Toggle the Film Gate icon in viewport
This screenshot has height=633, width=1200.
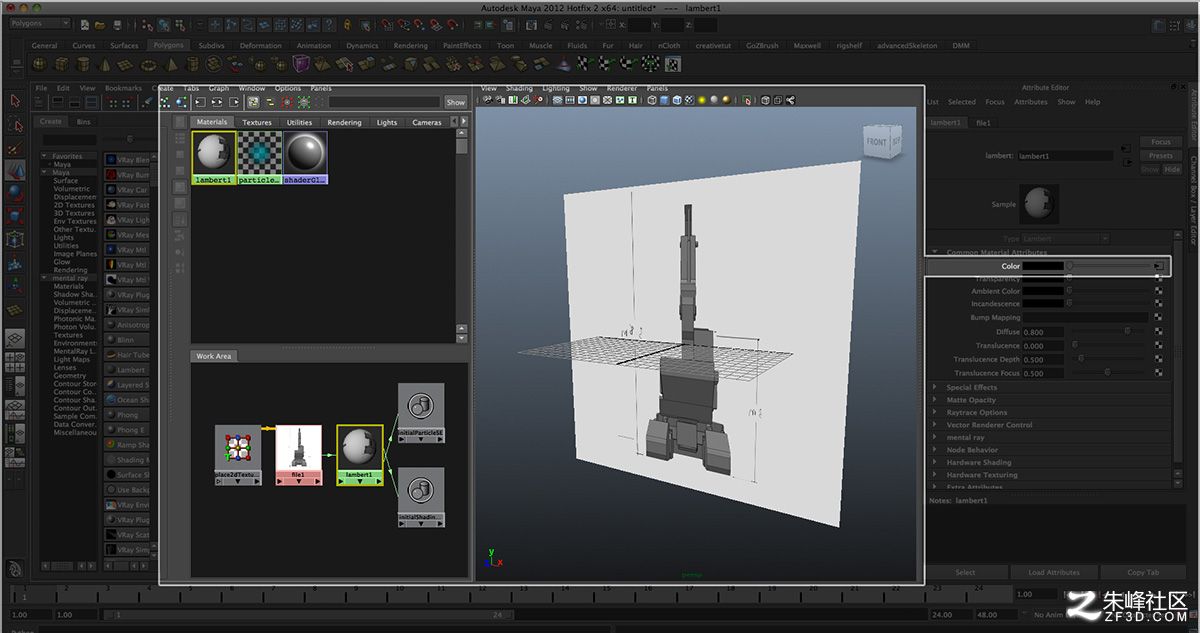coord(570,100)
